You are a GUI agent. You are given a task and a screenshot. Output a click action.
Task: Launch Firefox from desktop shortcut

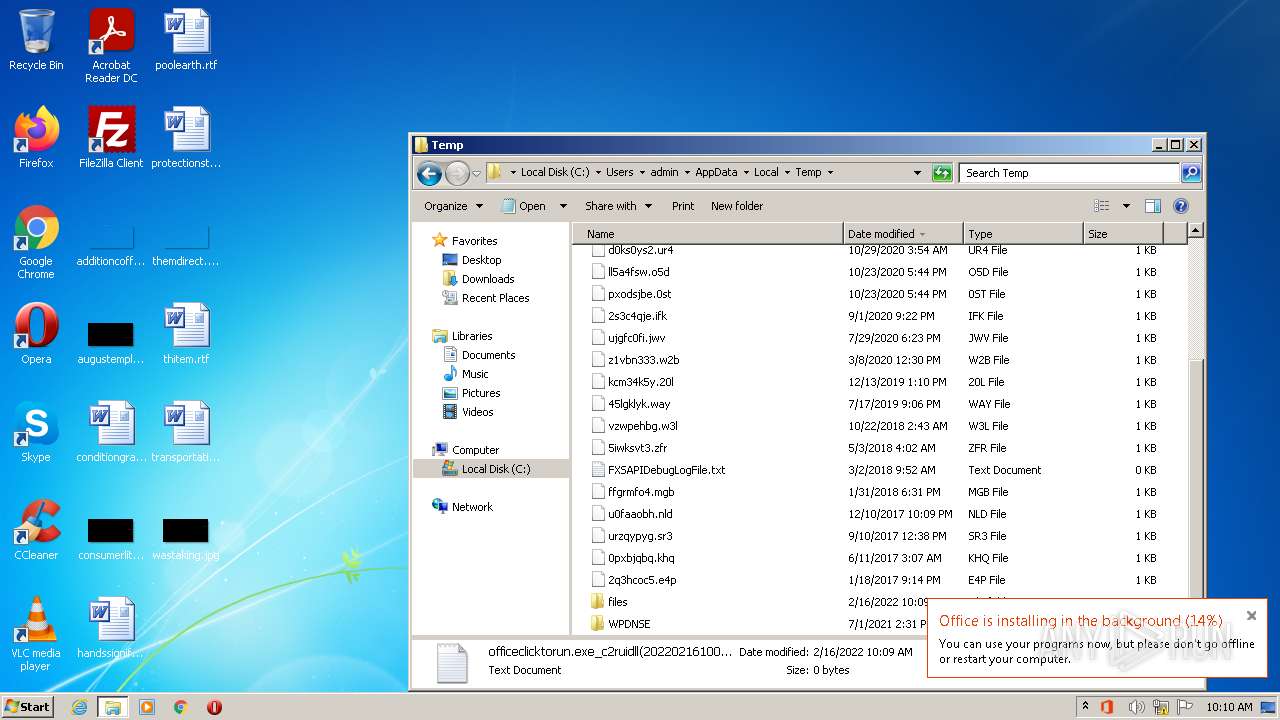(x=36, y=138)
